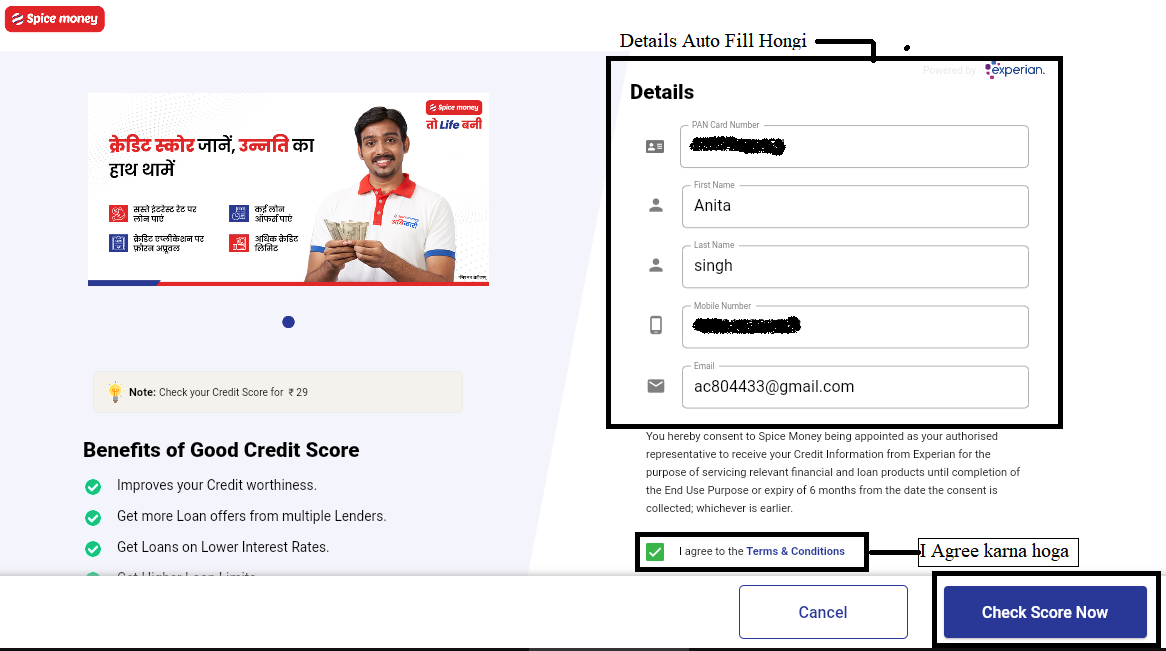1166x651 pixels.
Task: Click the Last Name field containing singh
Action: tap(855, 266)
